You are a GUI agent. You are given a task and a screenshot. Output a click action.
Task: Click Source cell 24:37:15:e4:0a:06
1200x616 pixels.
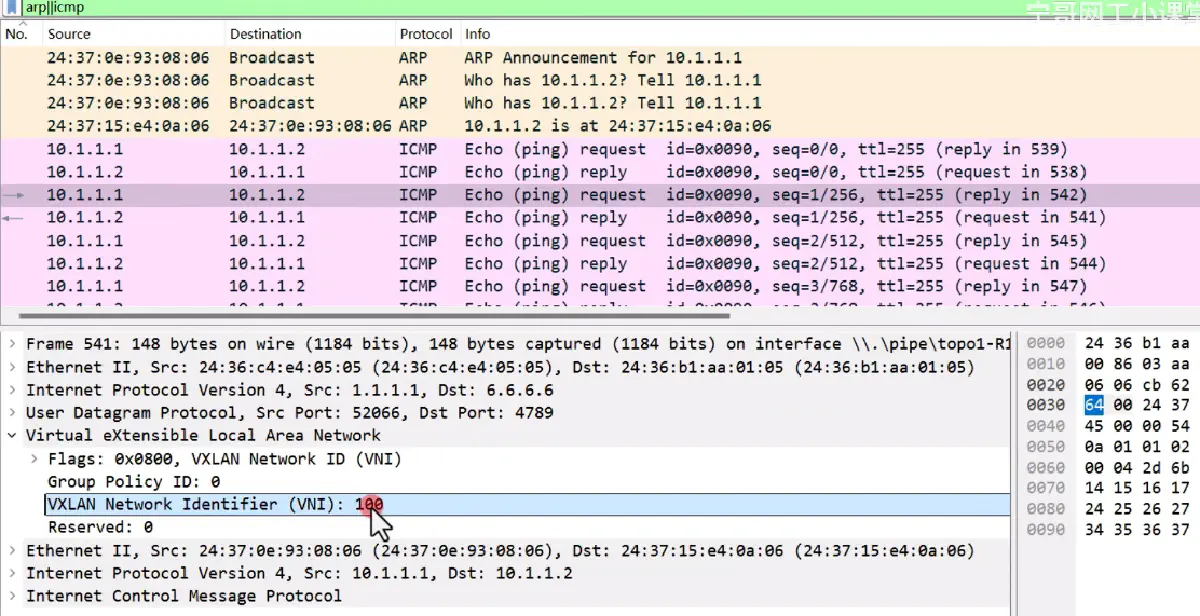point(128,126)
